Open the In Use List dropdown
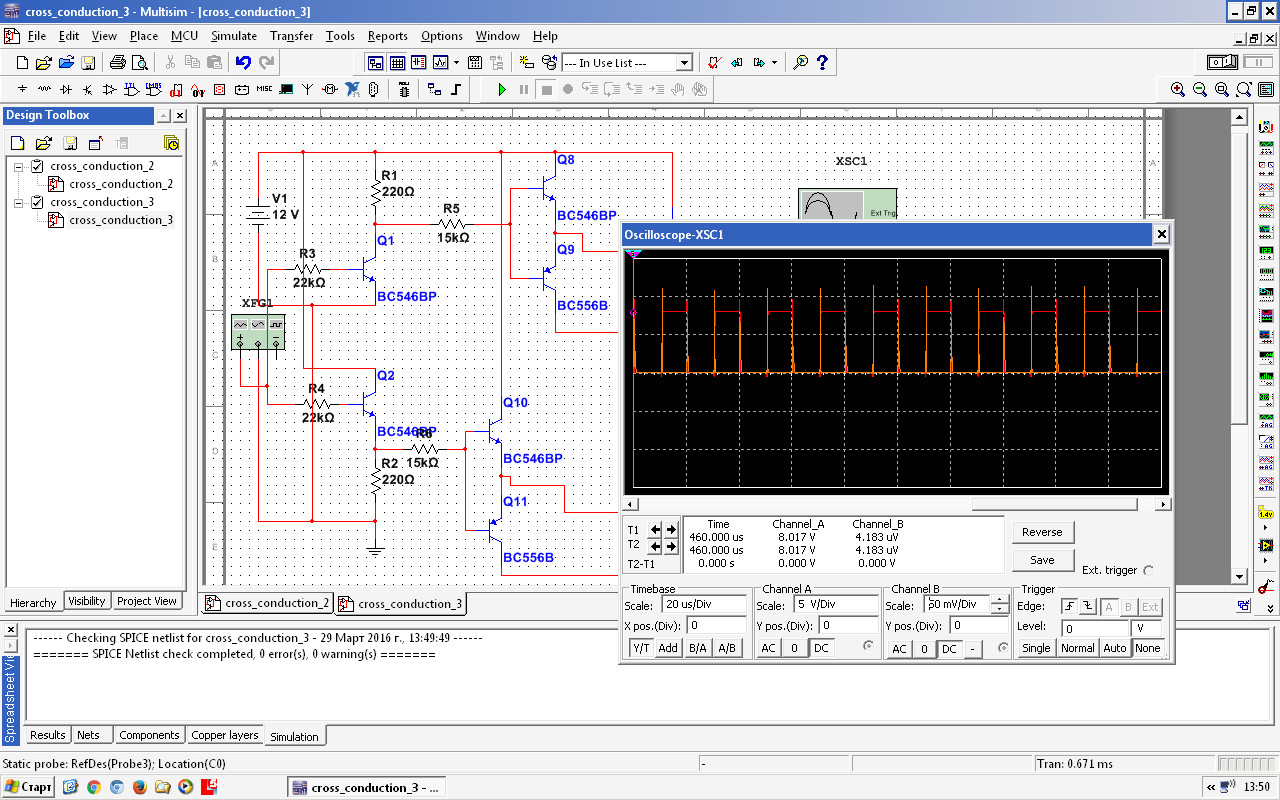 [x=684, y=63]
